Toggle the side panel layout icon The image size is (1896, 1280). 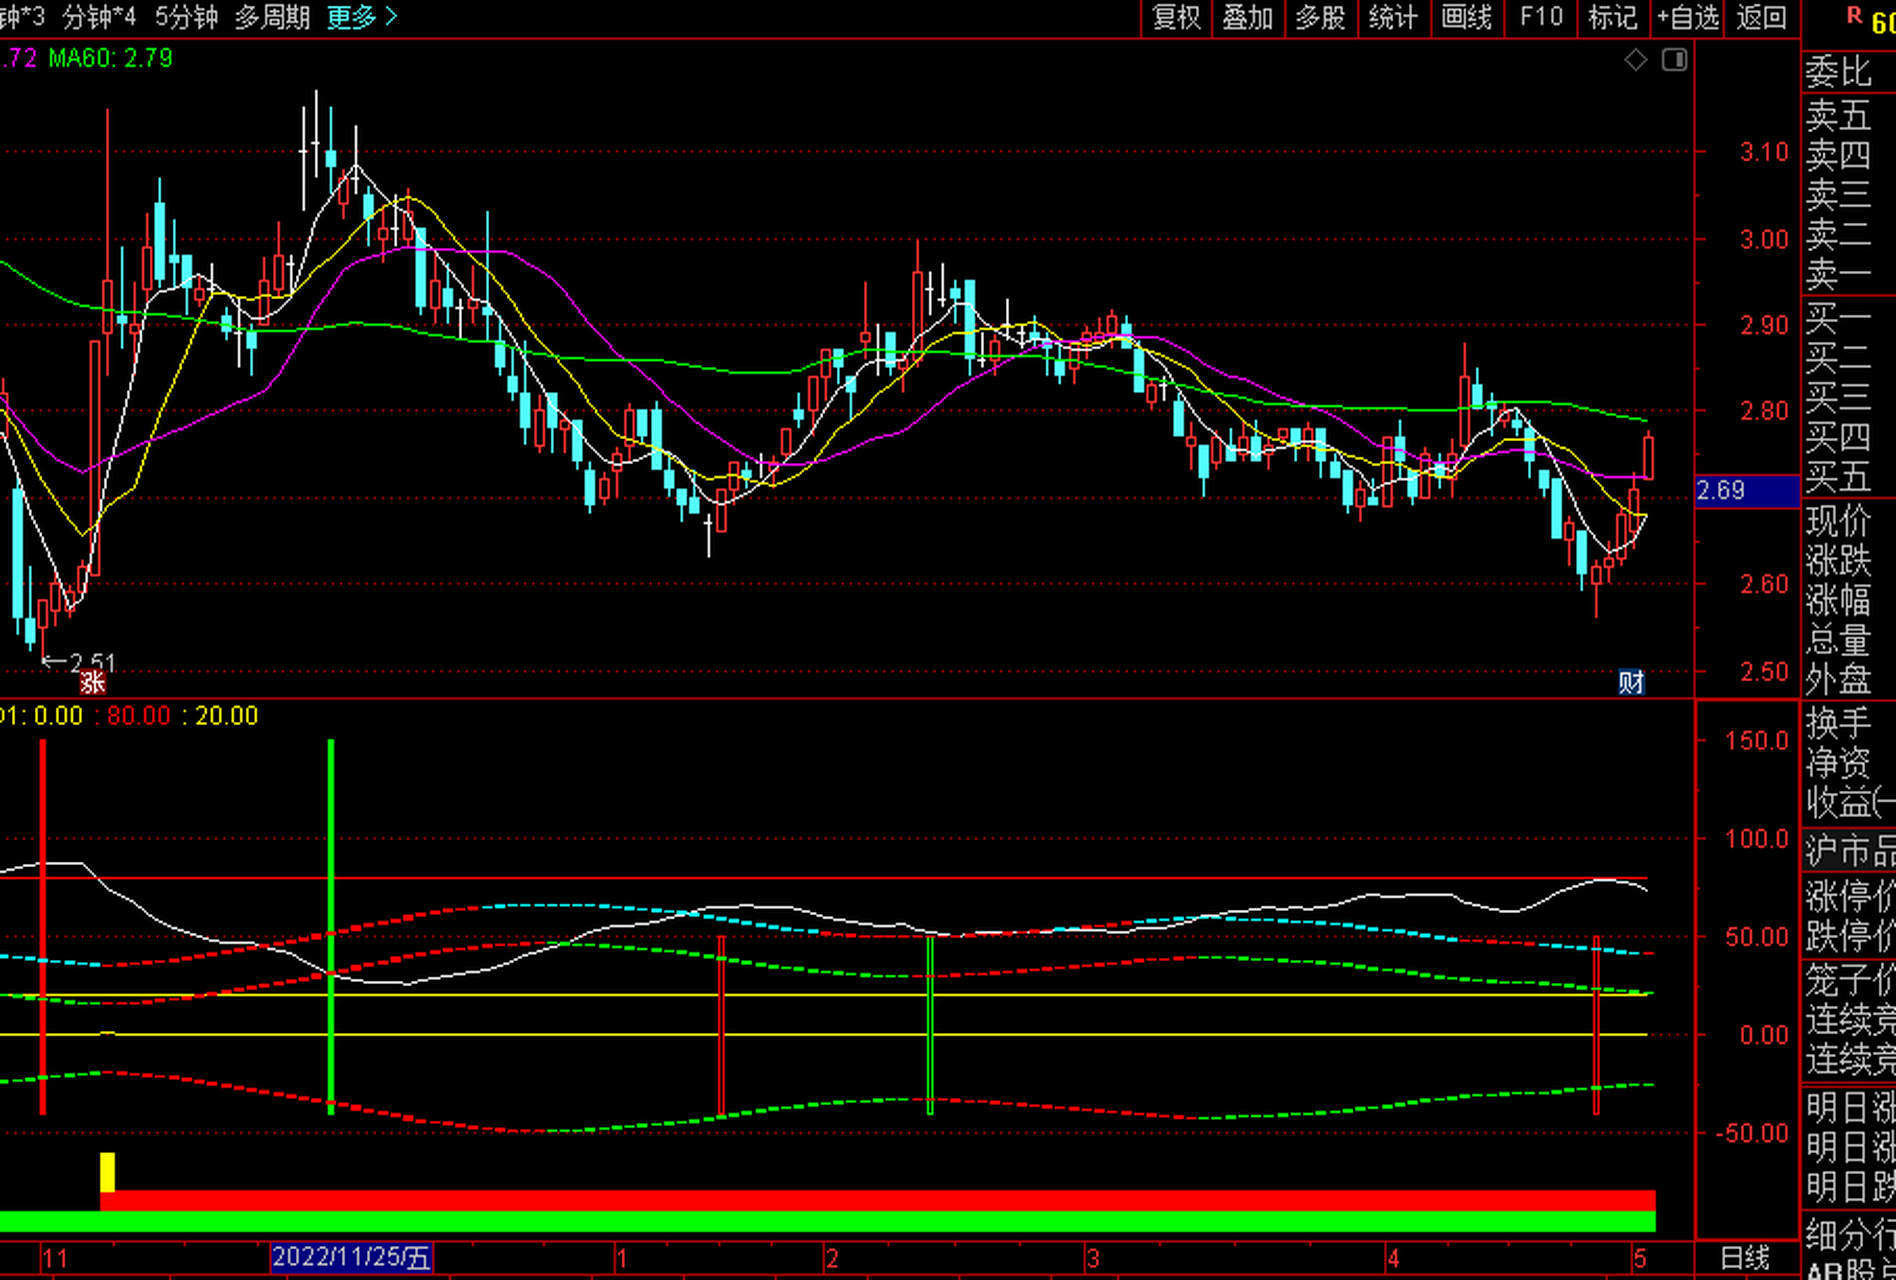1674,61
